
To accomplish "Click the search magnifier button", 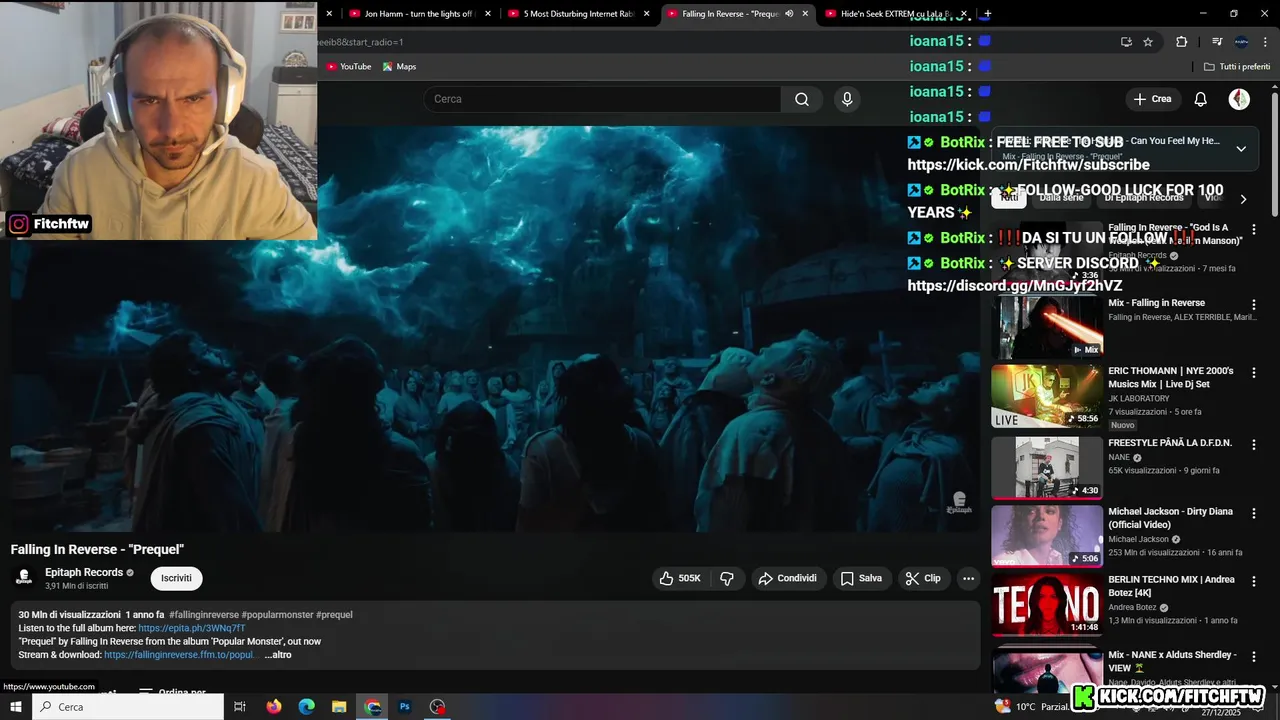I will (802, 99).
